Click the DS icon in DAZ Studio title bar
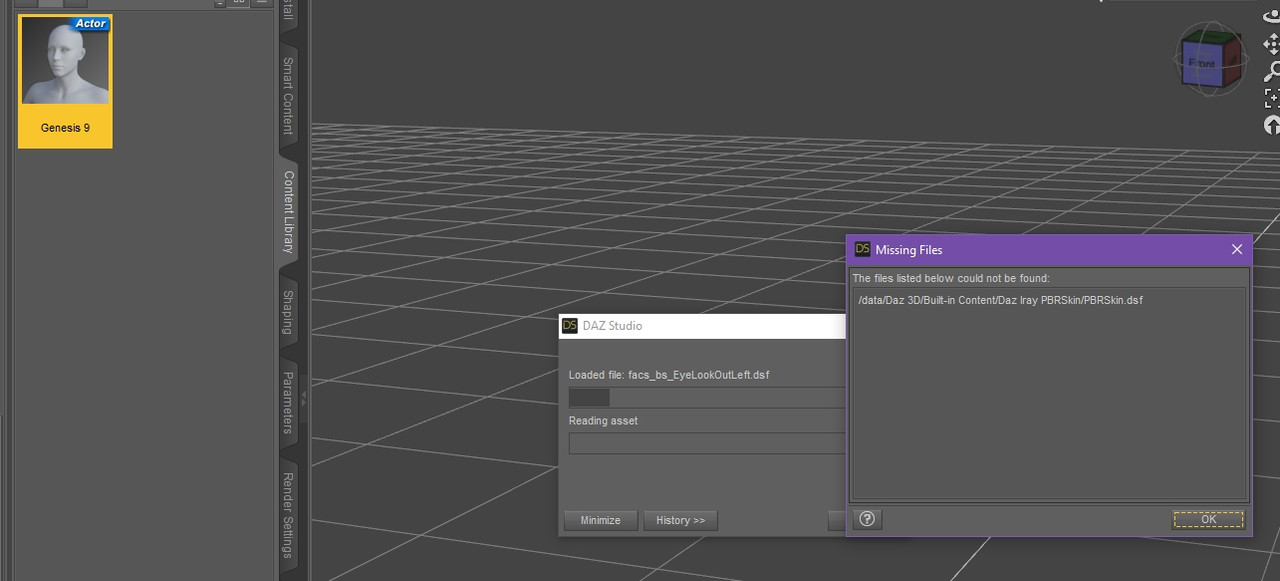1280x581 pixels. pyautogui.click(x=570, y=325)
